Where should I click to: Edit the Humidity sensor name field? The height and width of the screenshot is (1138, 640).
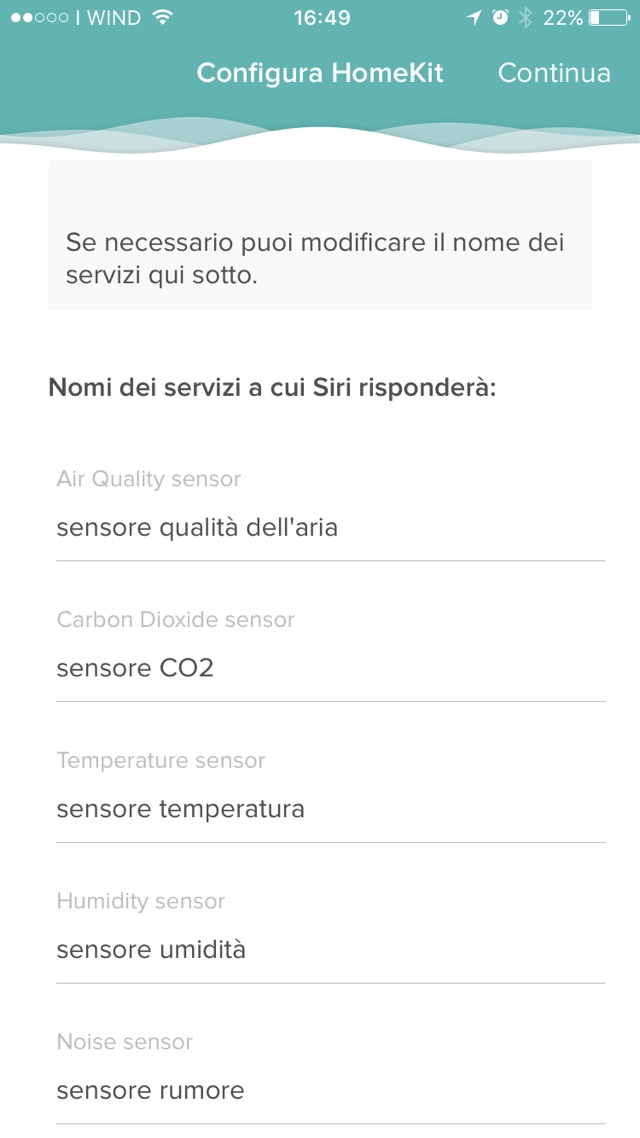pos(330,950)
